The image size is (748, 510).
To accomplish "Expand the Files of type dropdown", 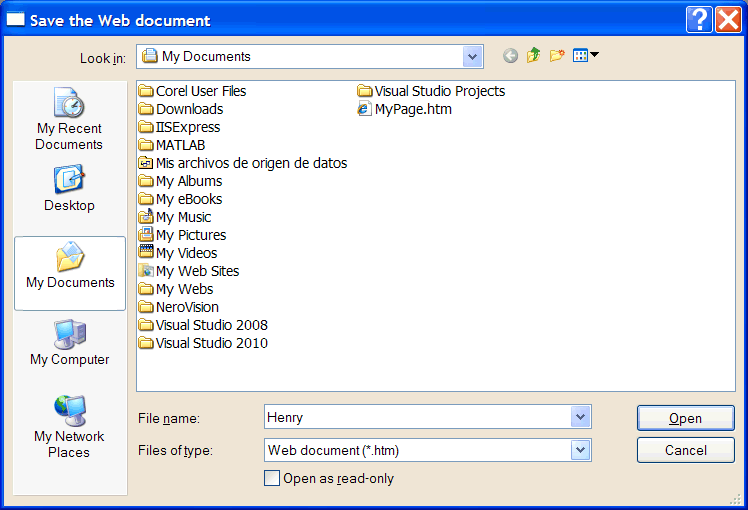I will point(580,450).
